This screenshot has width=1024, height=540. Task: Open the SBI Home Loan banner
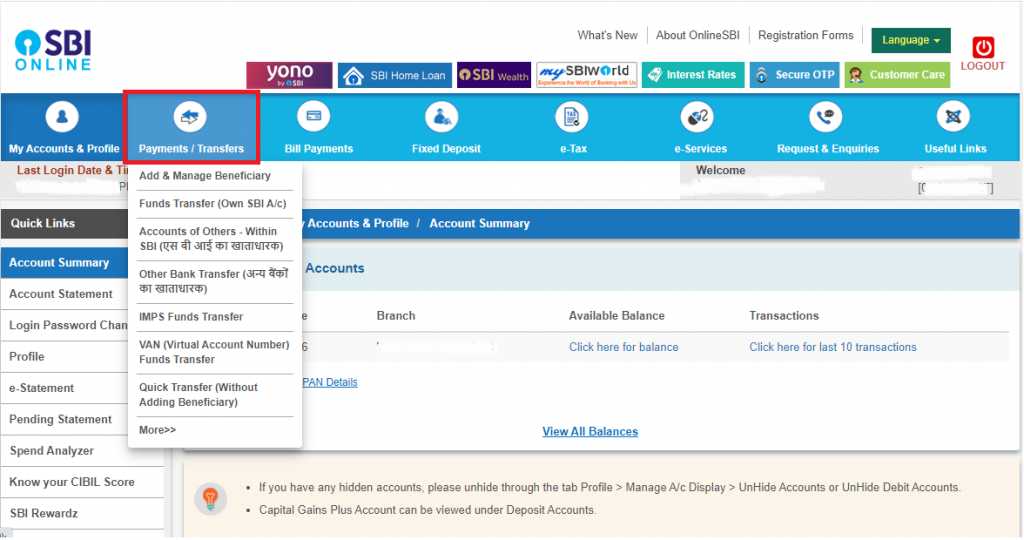coord(394,75)
